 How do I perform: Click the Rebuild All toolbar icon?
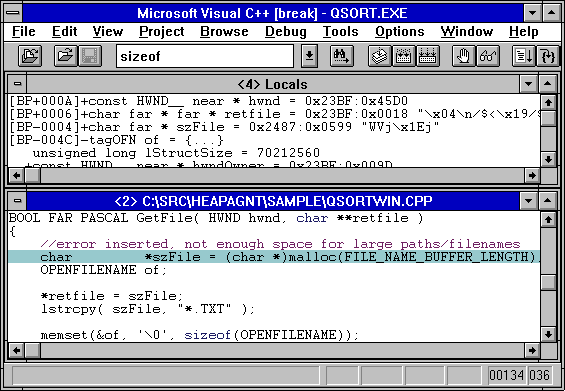point(428,56)
